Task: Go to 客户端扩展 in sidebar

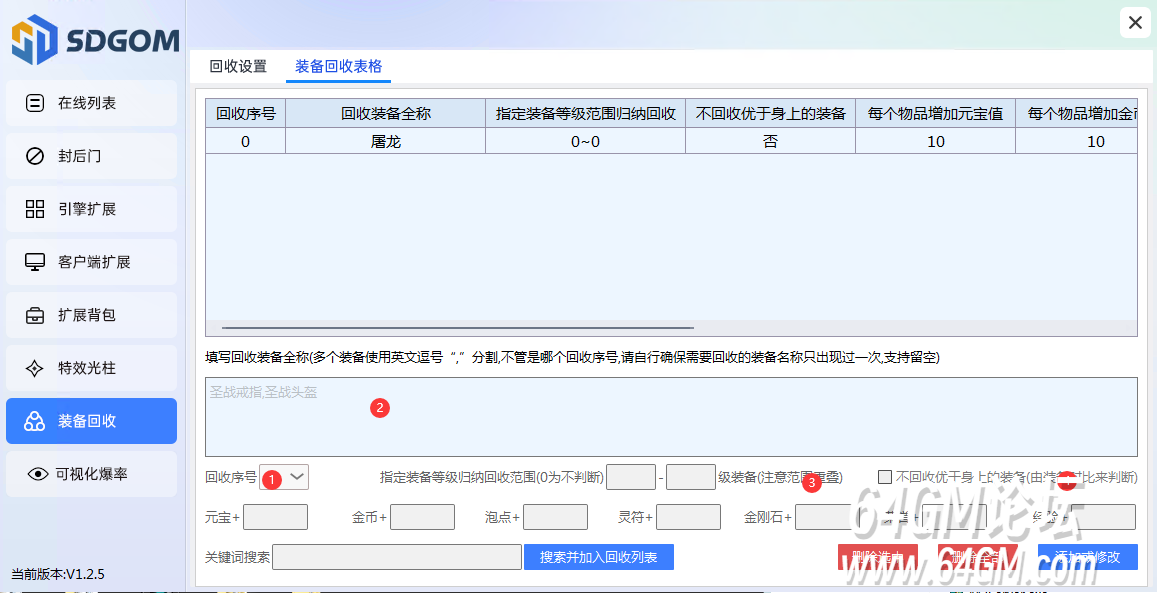Action: (x=91, y=262)
